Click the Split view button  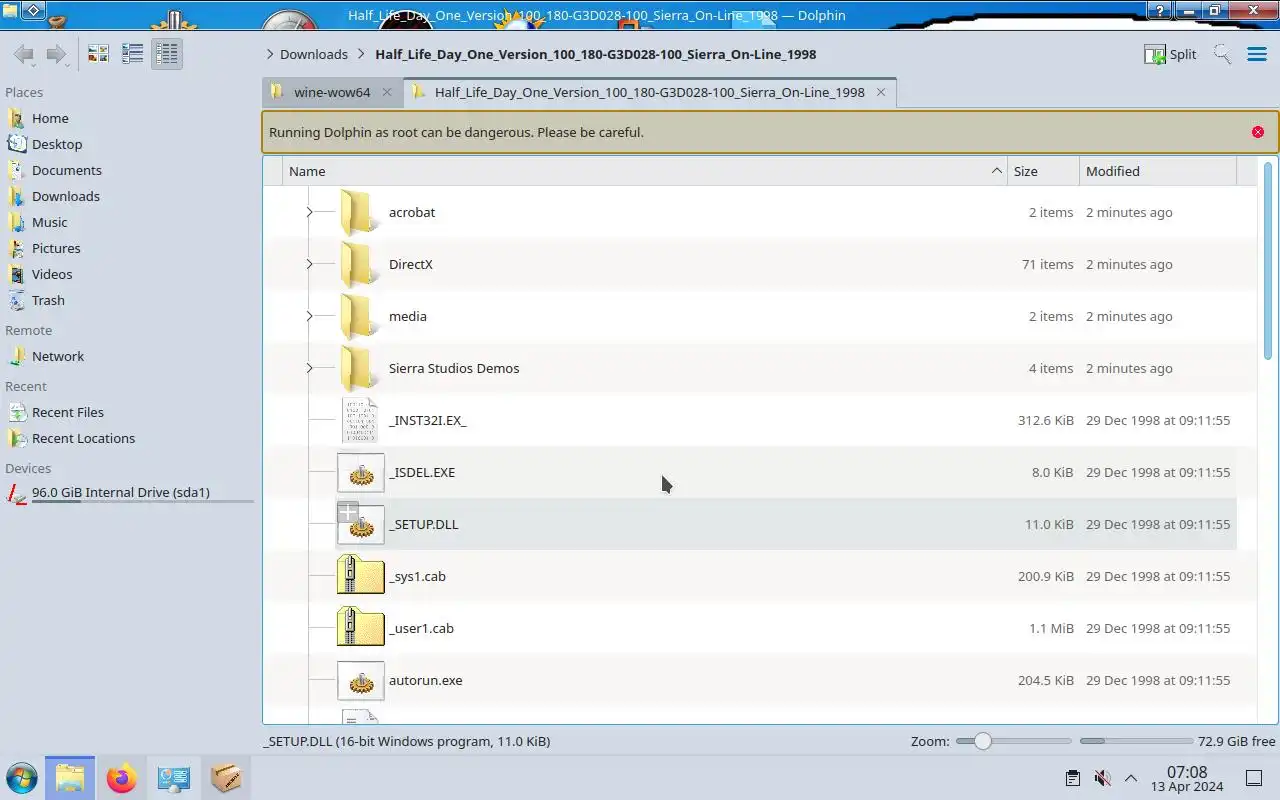(1170, 54)
